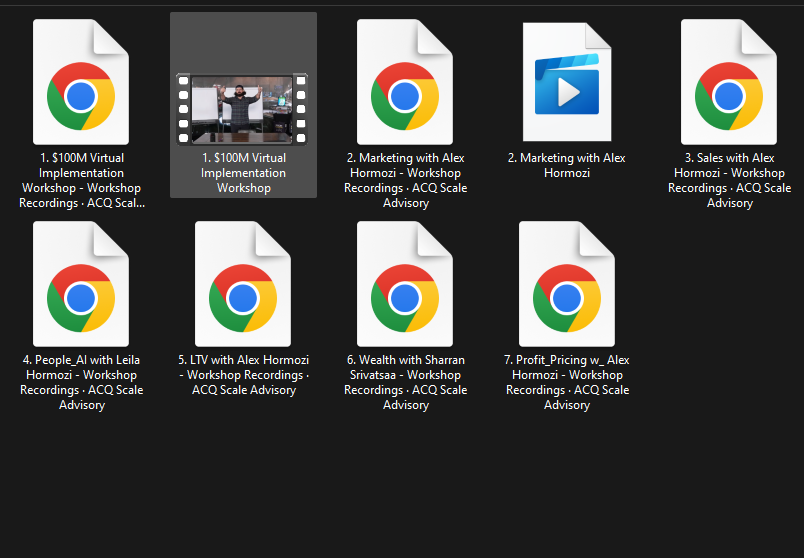Click the highlighted video label '1. $100M Virtual Implementation Workshop'
Screen dimensions: 804x558
(x=243, y=172)
